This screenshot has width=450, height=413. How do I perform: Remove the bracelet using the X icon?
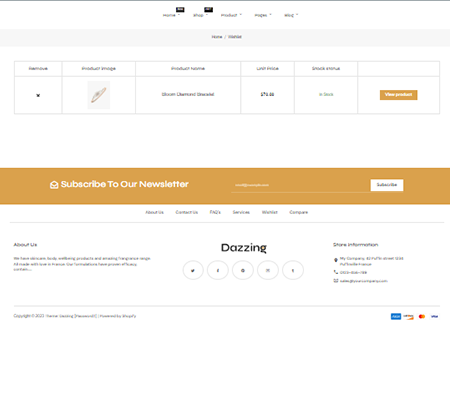pos(38,95)
